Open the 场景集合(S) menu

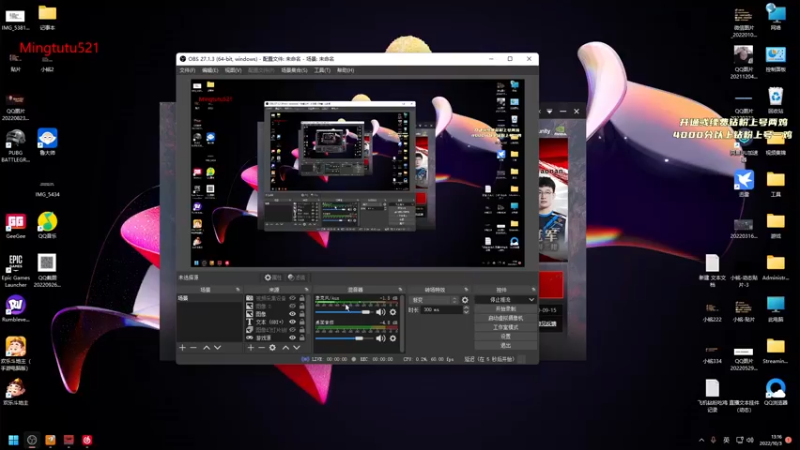(x=294, y=70)
